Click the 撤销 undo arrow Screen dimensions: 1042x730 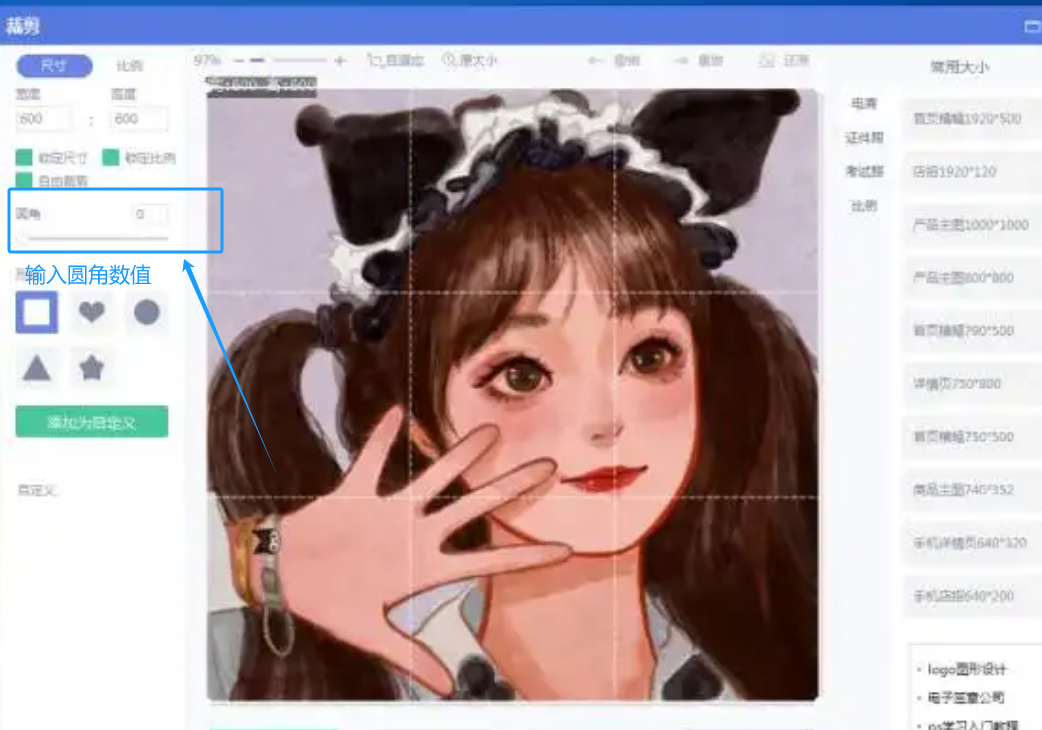(614, 60)
